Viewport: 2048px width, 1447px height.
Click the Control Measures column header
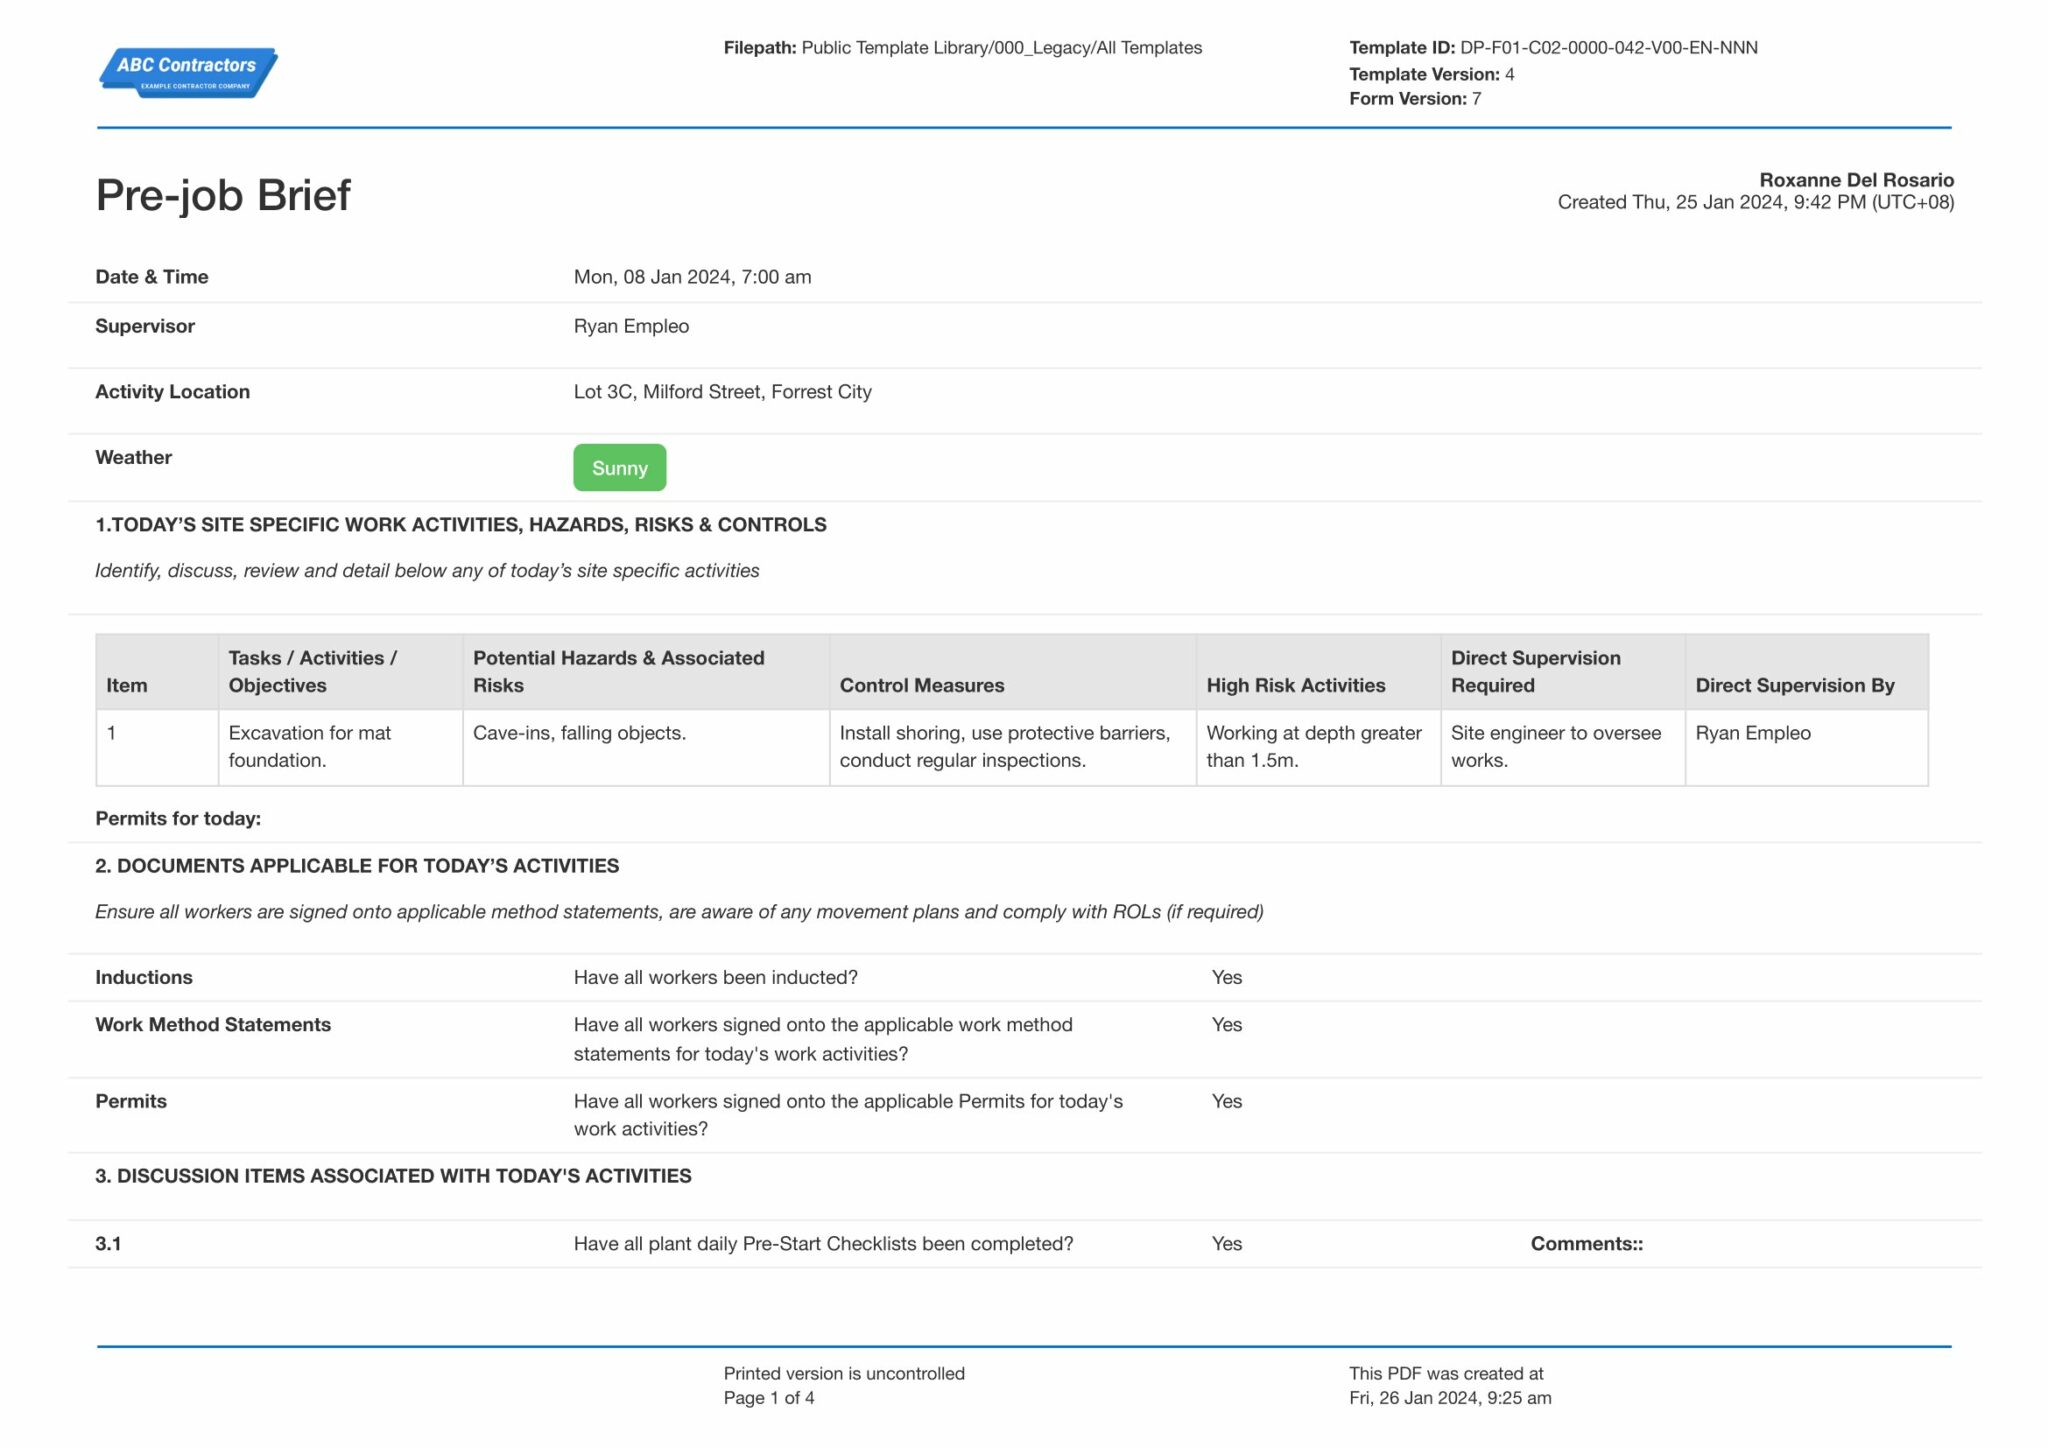[x=921, y=685]
